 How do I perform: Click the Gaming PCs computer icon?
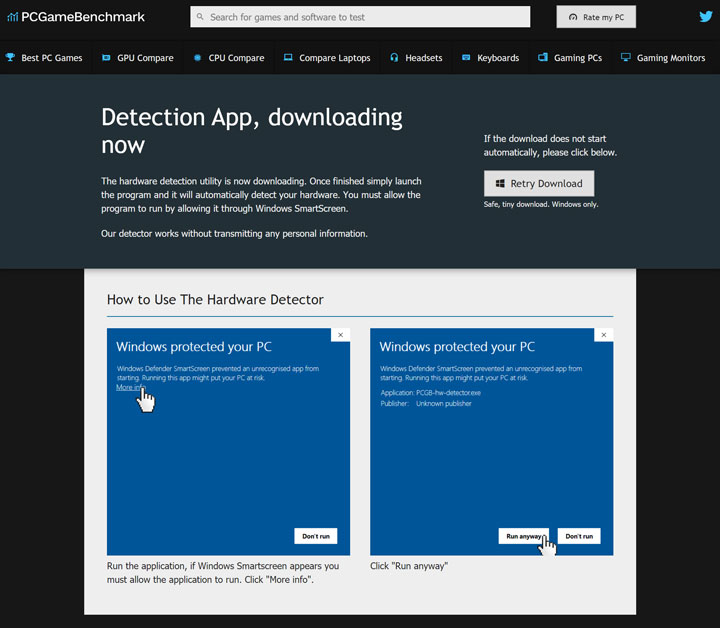click(542, 58)
